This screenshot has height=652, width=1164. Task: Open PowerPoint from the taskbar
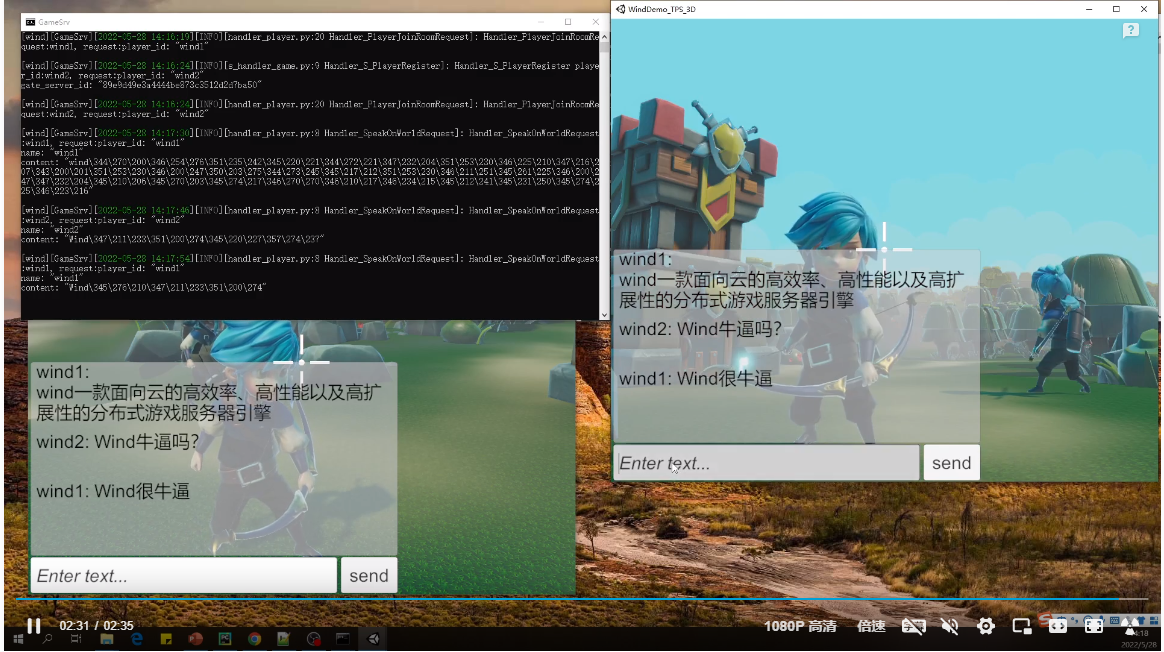[x=195, y=639]
